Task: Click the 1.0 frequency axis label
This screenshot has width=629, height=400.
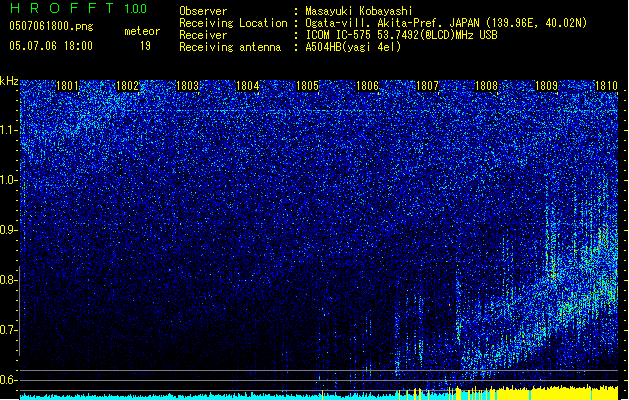Action: [x=9, y=180]
